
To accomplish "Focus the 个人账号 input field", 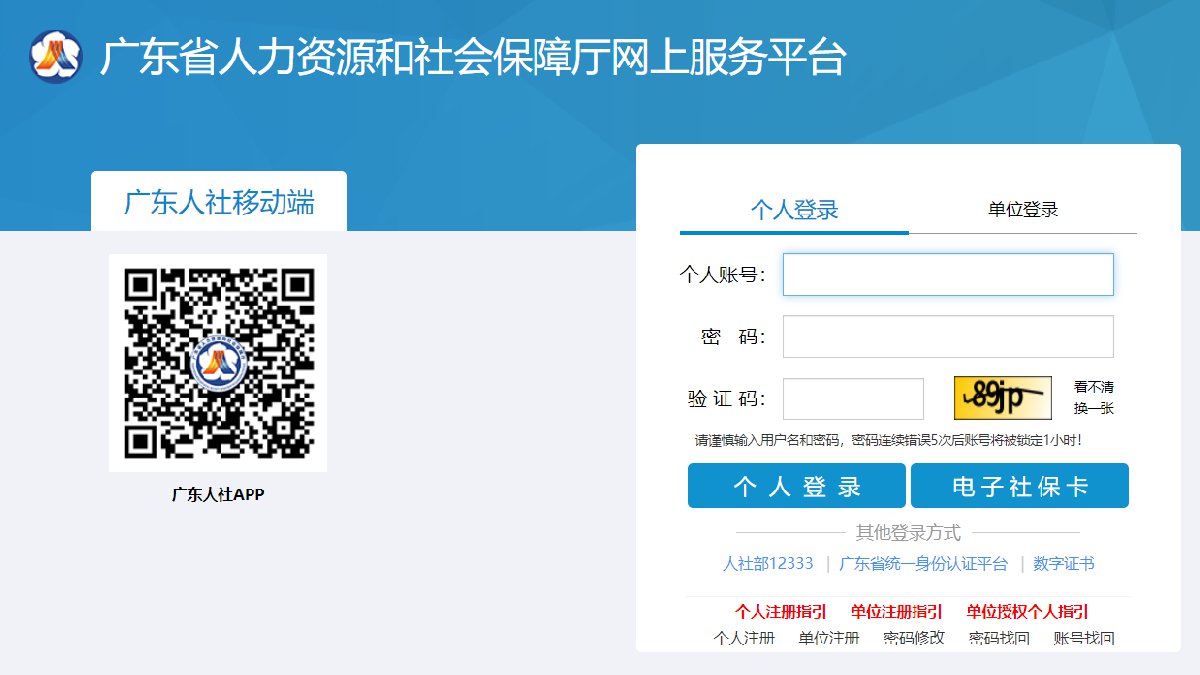I will pos(948,274).
